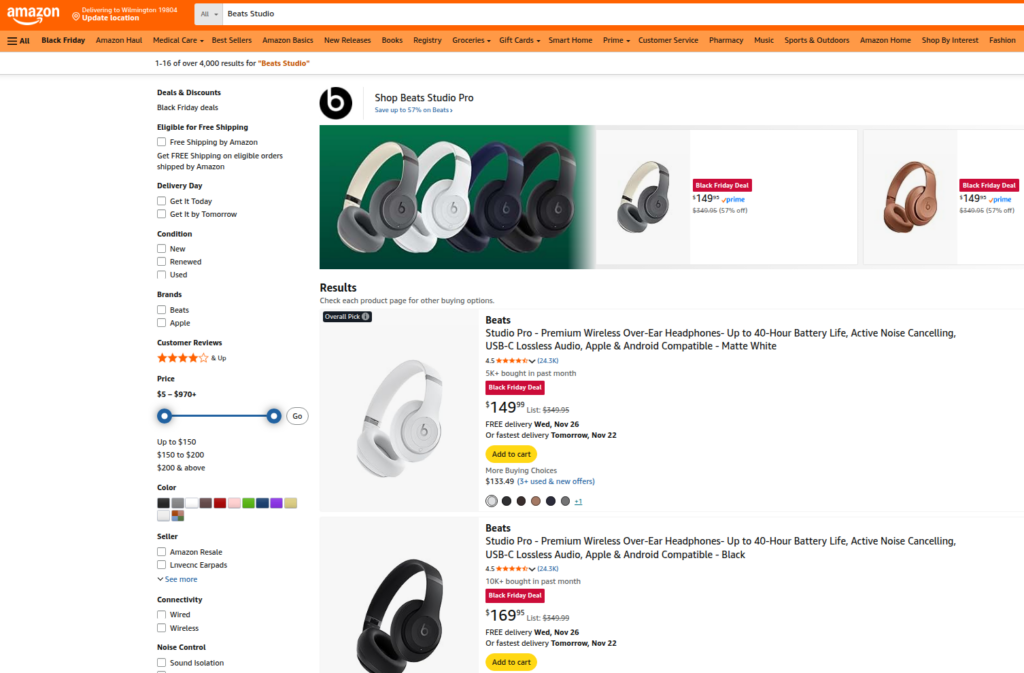Click the Beats brand logo next to Shop Beats Studio Pro
1024x673 pixels.
pos(335,103)
